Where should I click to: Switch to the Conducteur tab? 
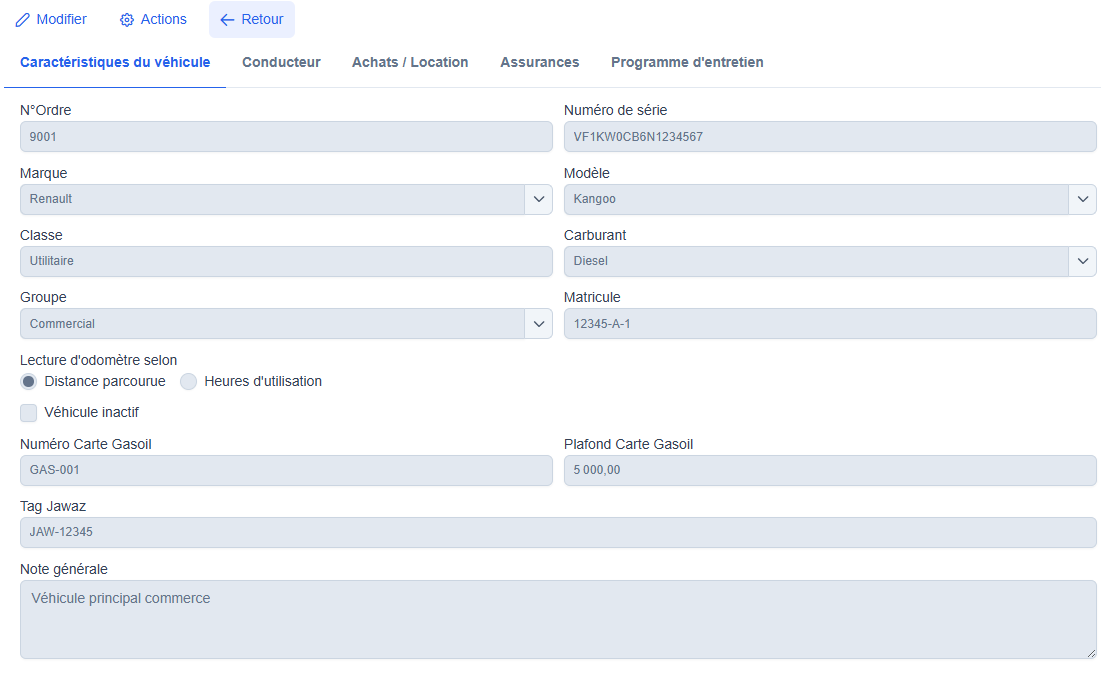281,62
